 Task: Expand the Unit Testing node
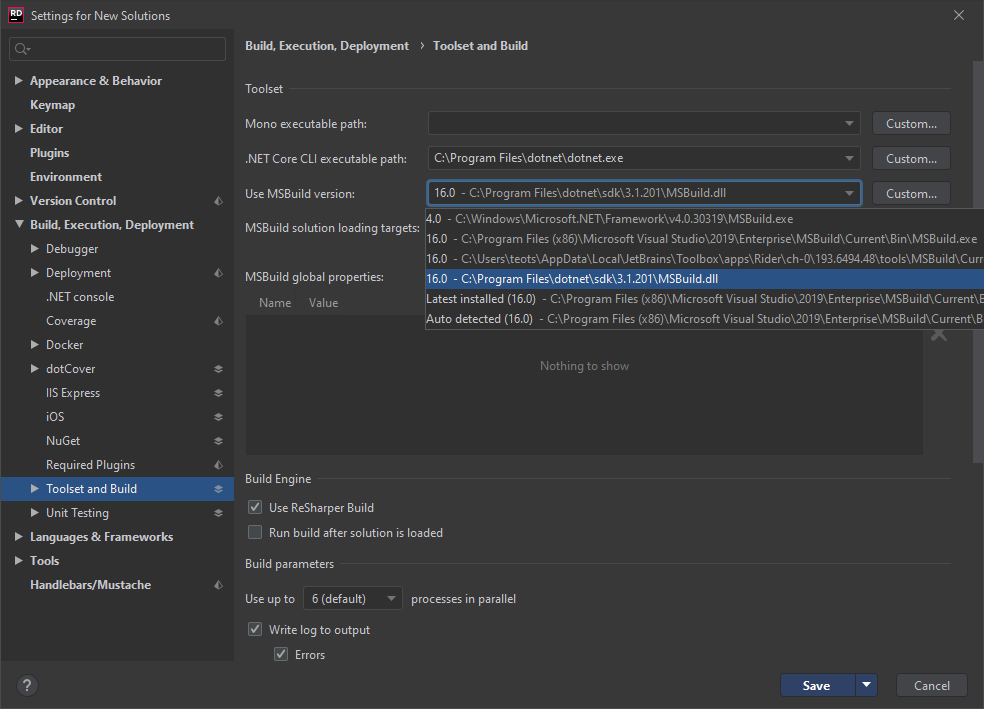(x=35, y=513)
